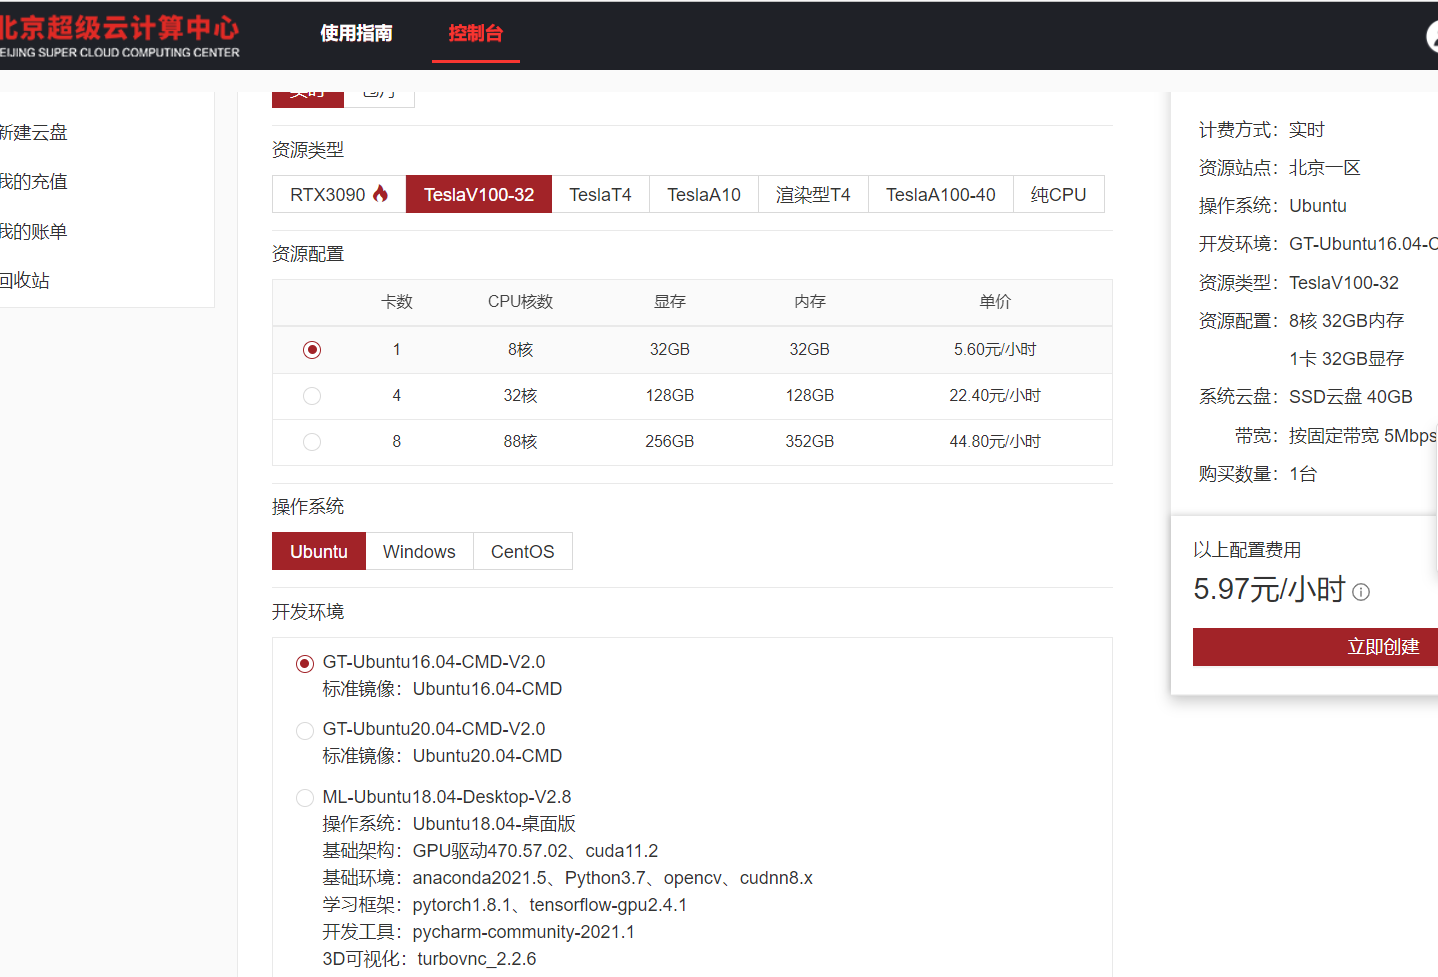Select CentOS as the operating system
The width and height of the screenshot is (1438, 977).
coord(523,551)
